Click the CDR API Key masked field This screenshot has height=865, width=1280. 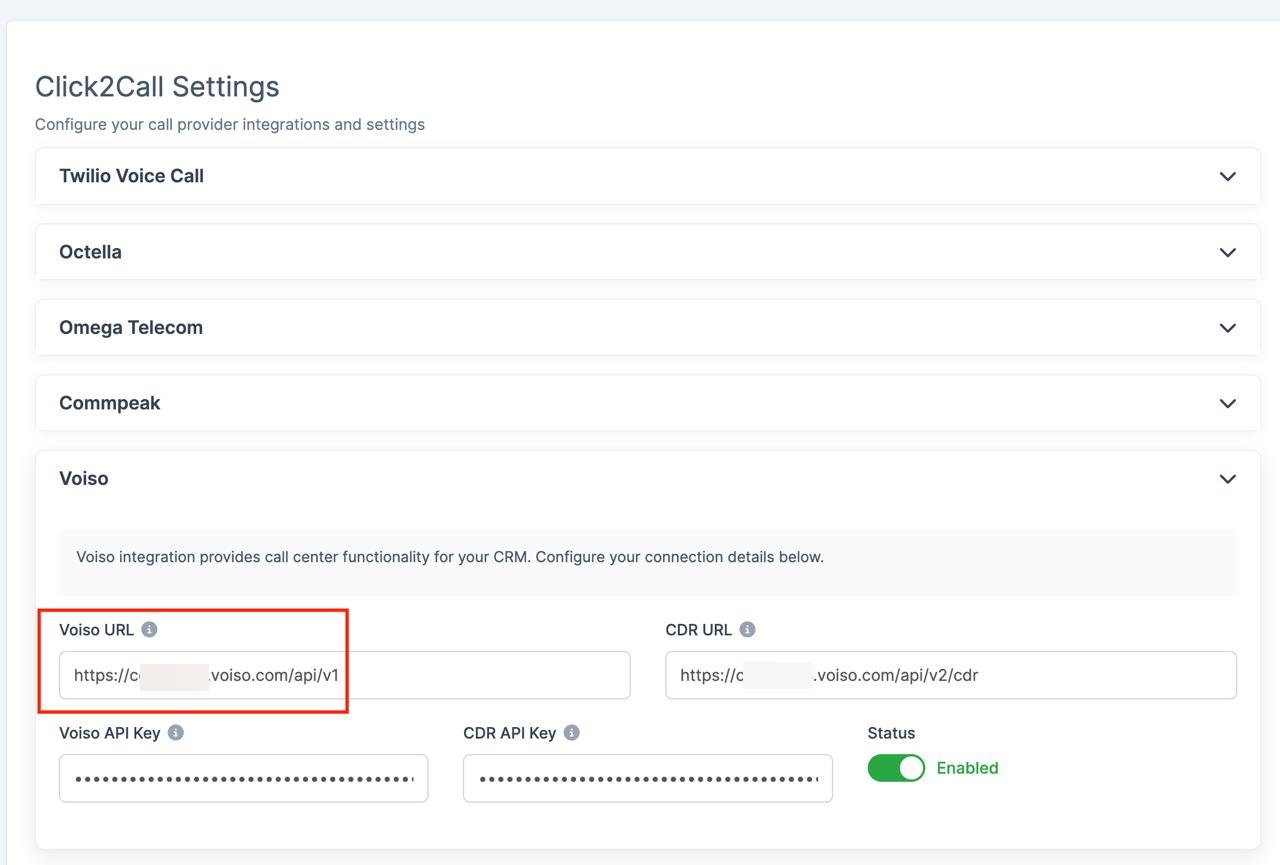click(x=647, y=778)
